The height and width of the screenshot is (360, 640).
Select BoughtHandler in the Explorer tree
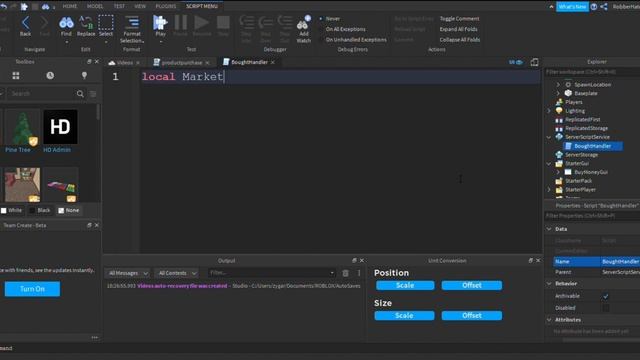(x=592, y=146)
